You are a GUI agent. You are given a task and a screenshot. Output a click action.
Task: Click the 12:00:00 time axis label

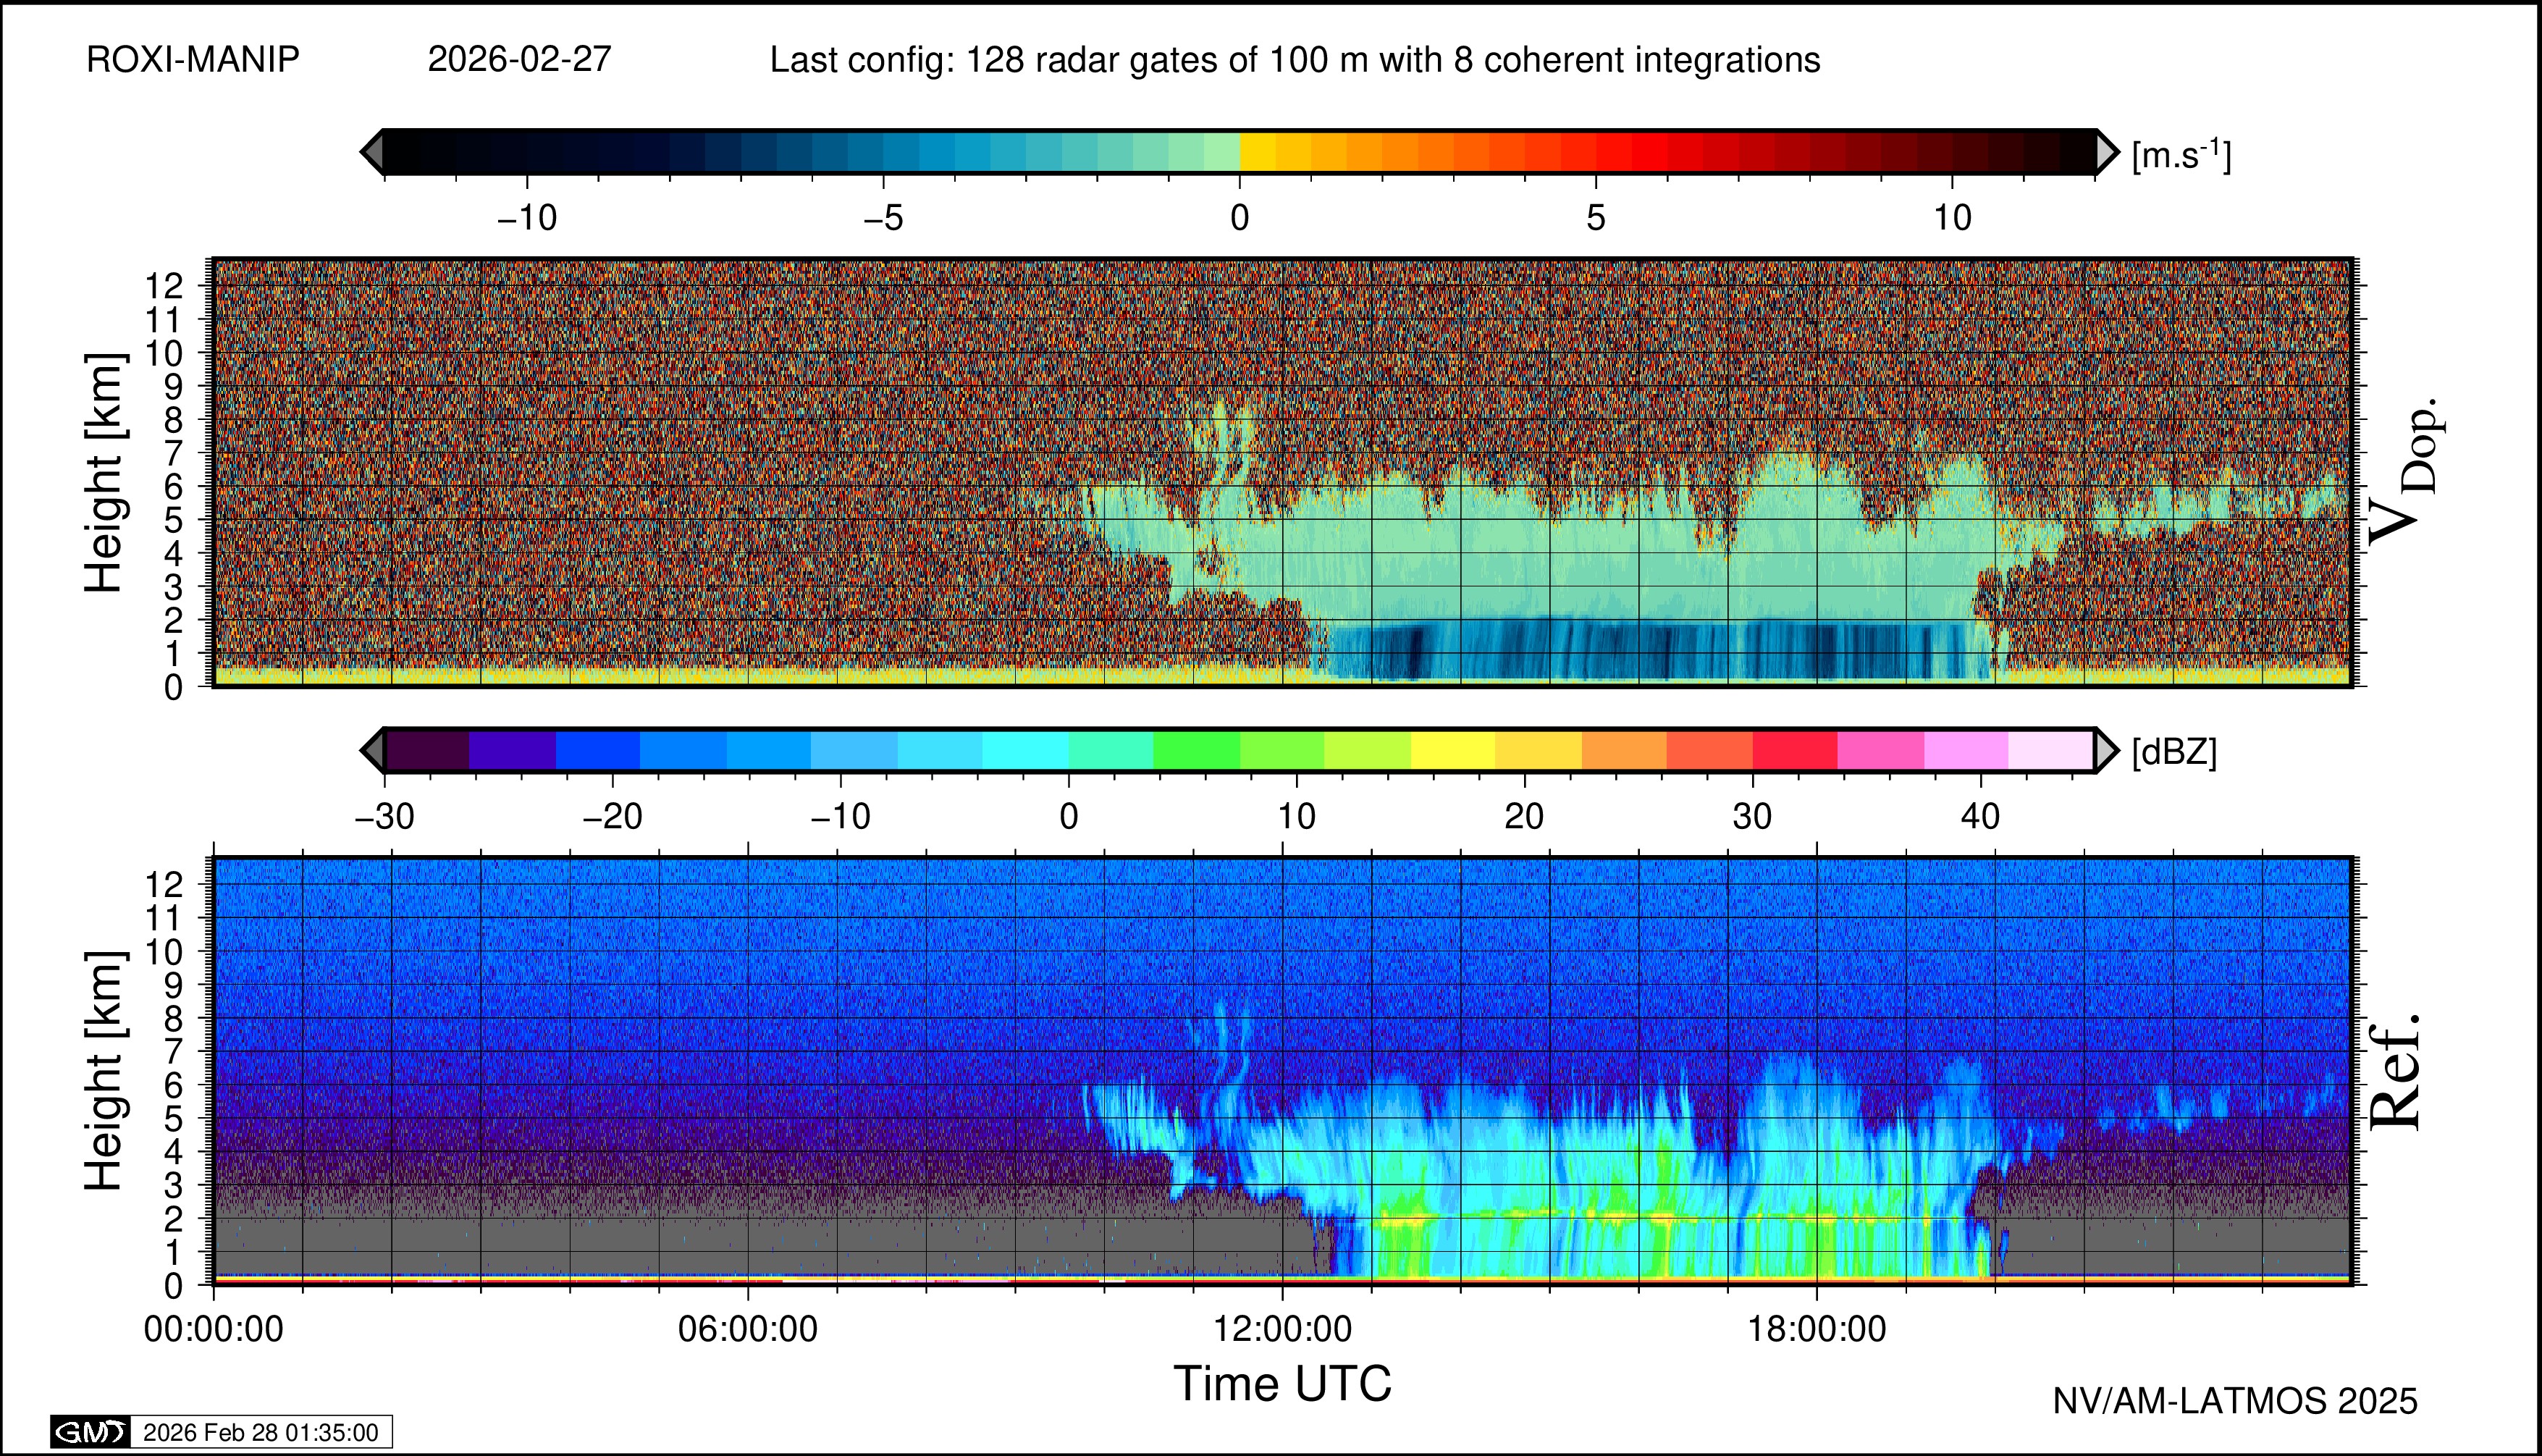pyautogui.click(x=1282, y=1329)
